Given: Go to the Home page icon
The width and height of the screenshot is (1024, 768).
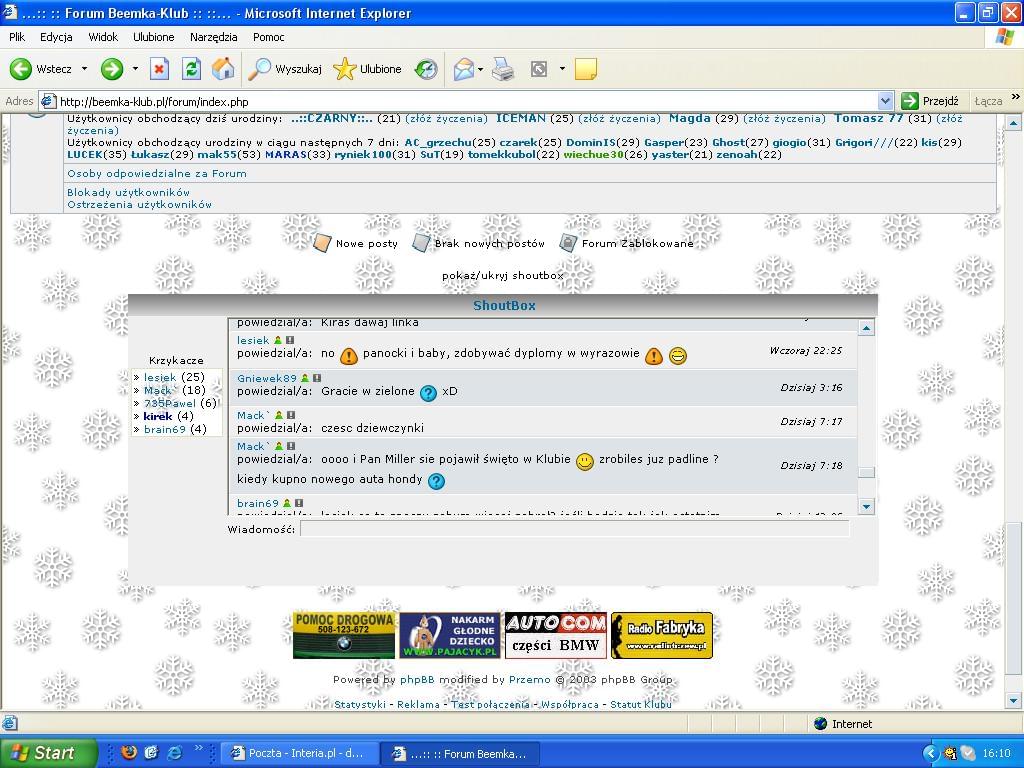Looking at the screenshot, I should click(223, 69).
